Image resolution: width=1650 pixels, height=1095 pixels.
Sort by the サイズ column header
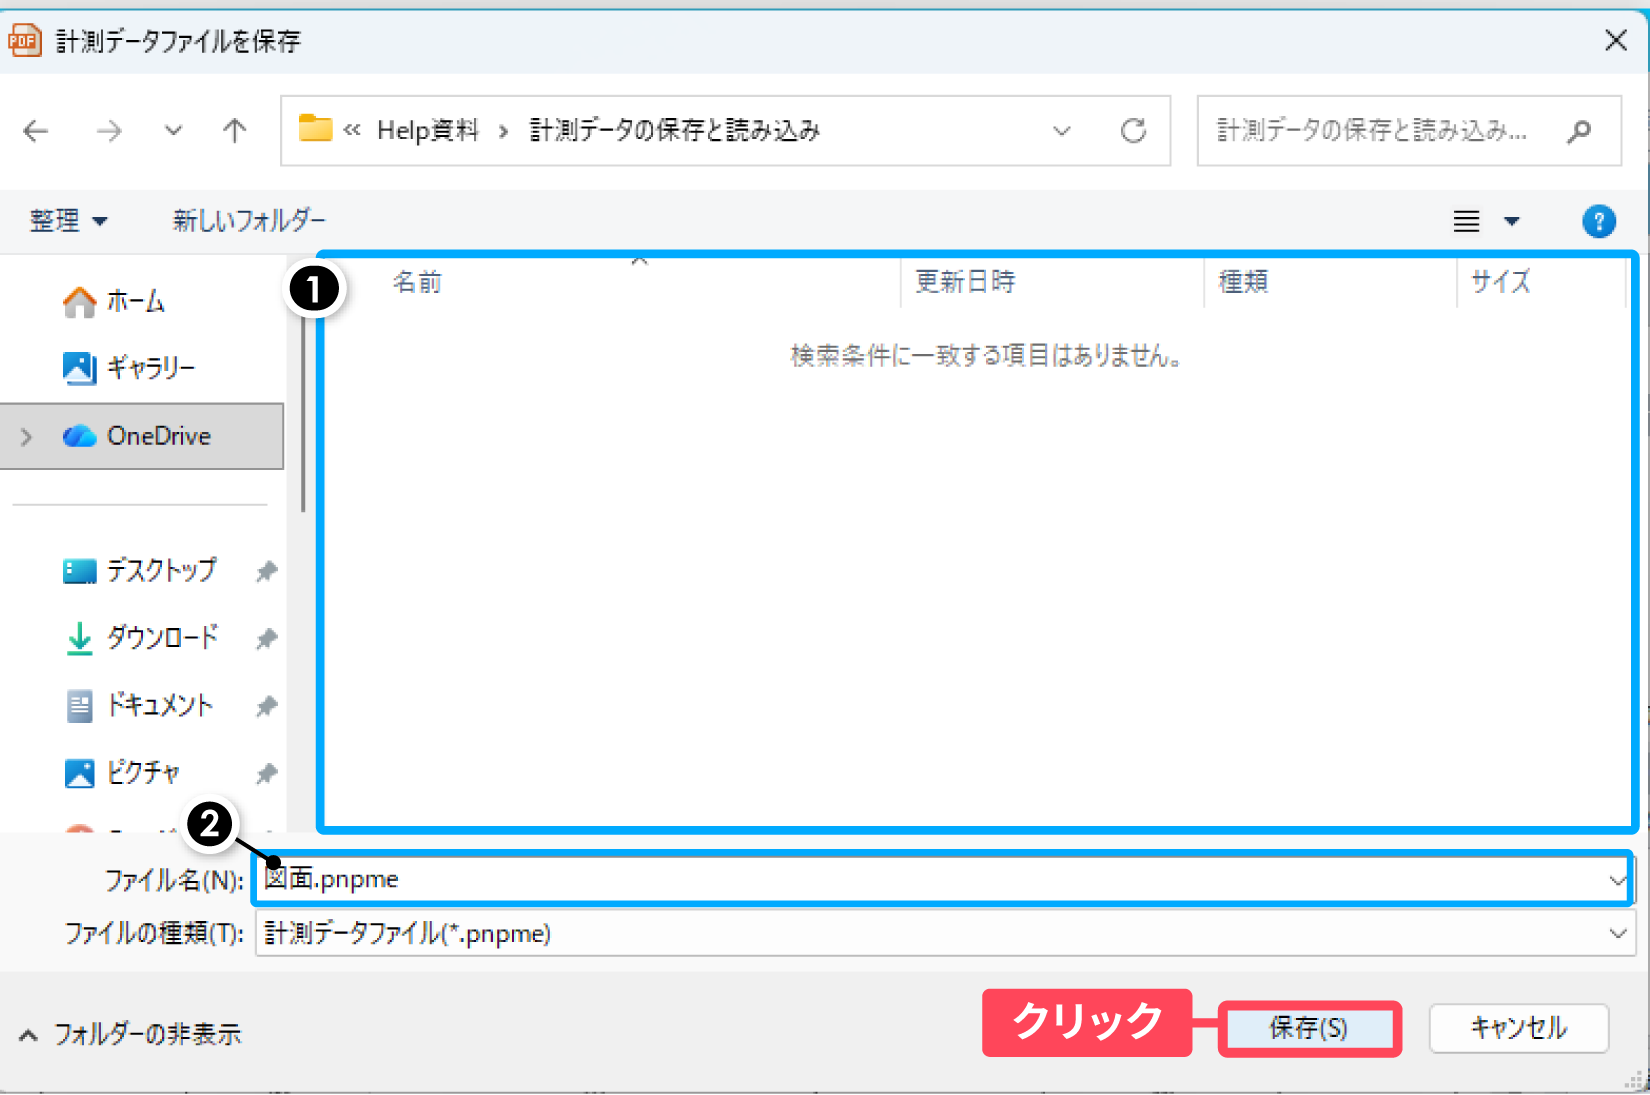pos(1500,282)
